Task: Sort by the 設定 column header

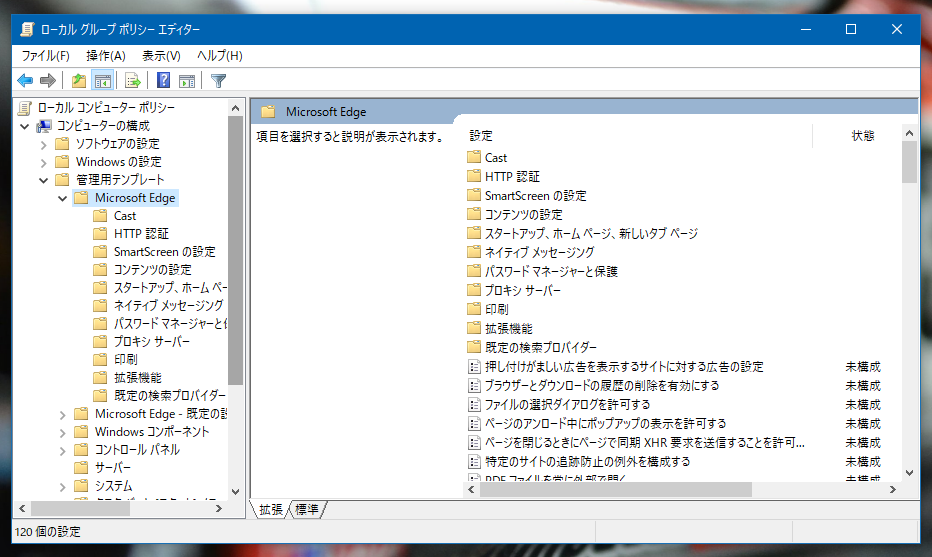Action: [x=638, y=136]
